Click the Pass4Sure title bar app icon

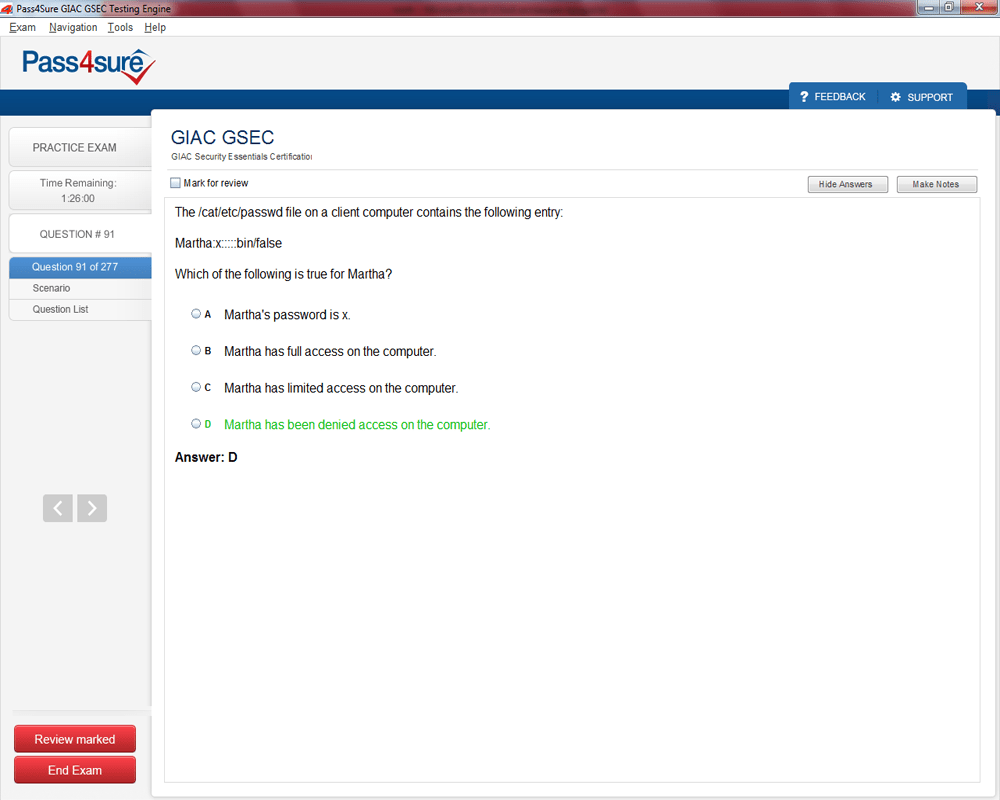click(7, 8)
